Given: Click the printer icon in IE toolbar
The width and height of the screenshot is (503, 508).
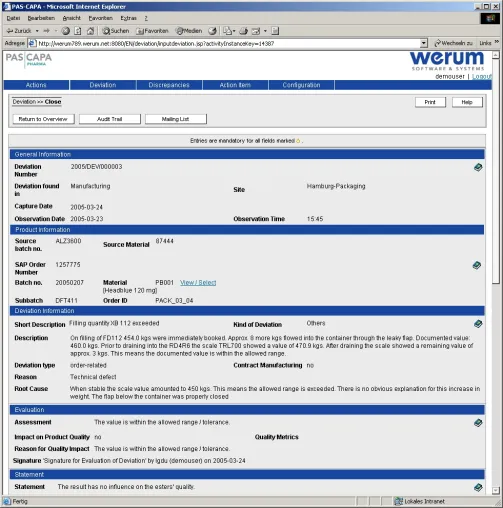Looking at the screenshot, I should click(244, 31).
